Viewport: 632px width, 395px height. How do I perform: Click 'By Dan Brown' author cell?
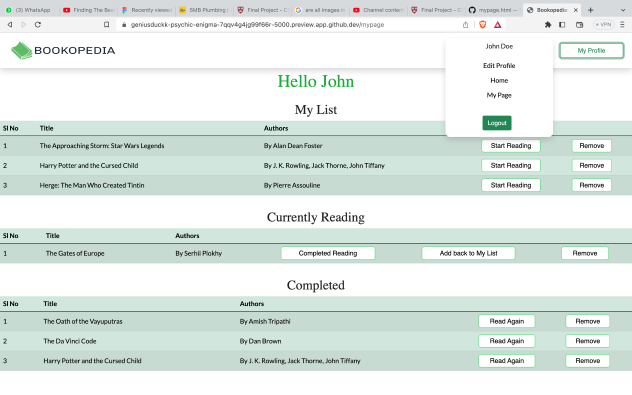point(260,341)
